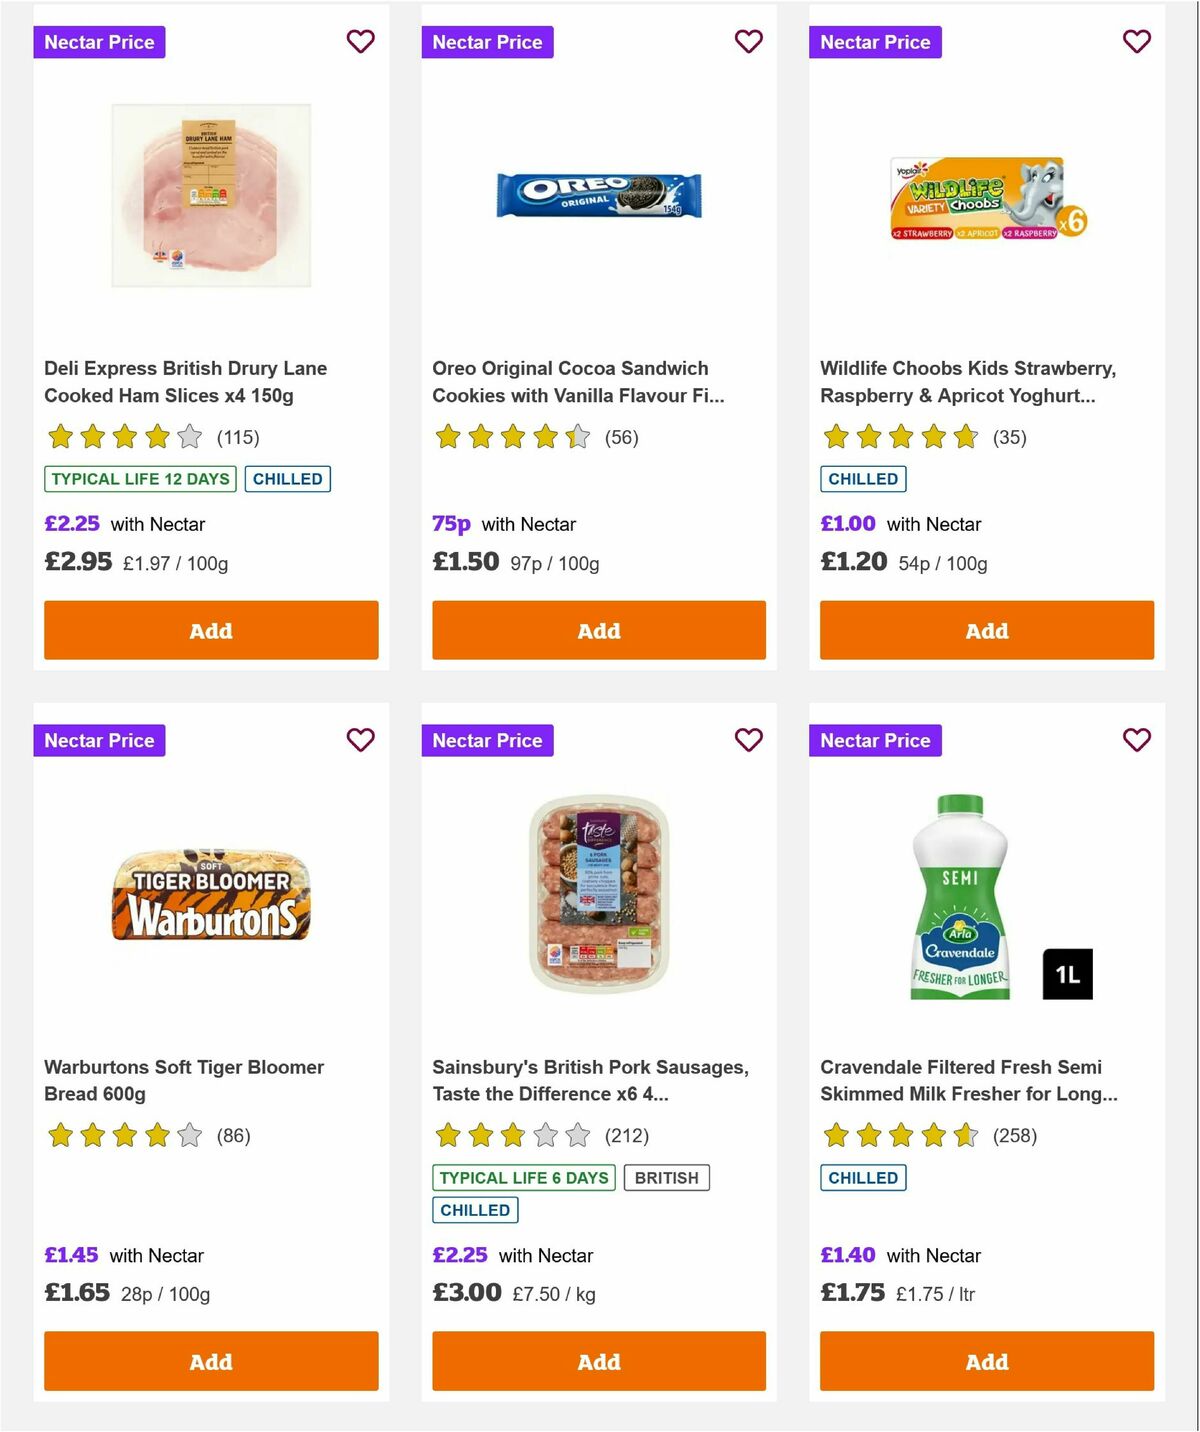
Task: Add the Deli Express Cooked Ham to favourites
Action: coord(361,41)
